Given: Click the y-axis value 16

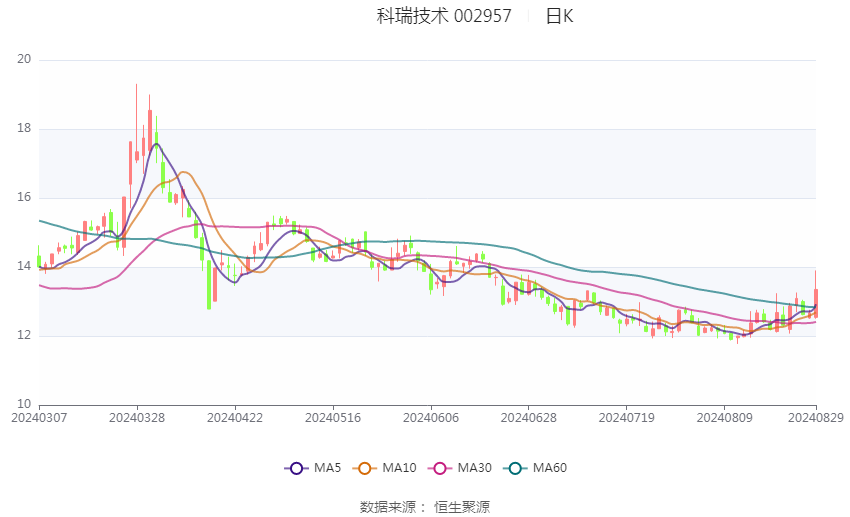Looking at the screenshot, I should coord(24,197).
